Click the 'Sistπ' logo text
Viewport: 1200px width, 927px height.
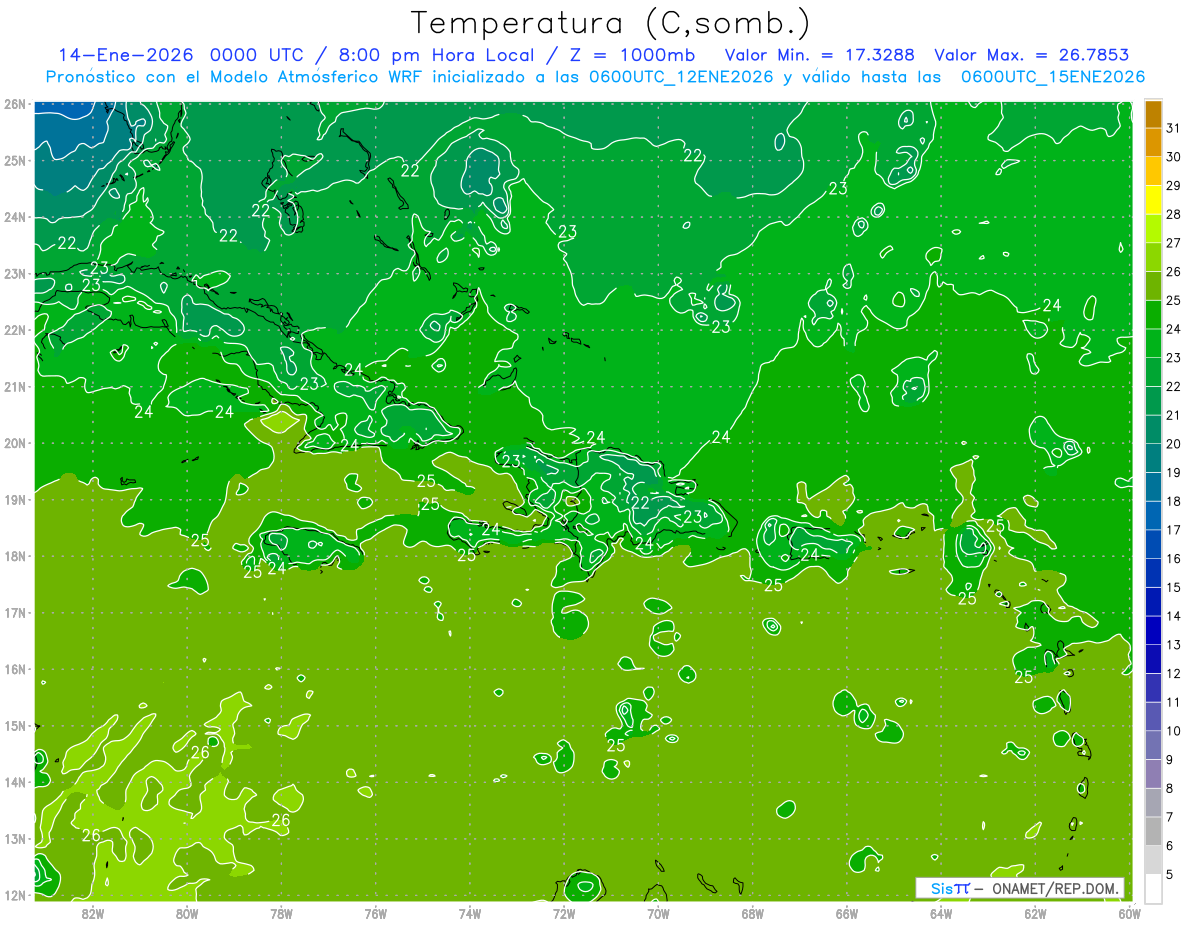[950, 888]
